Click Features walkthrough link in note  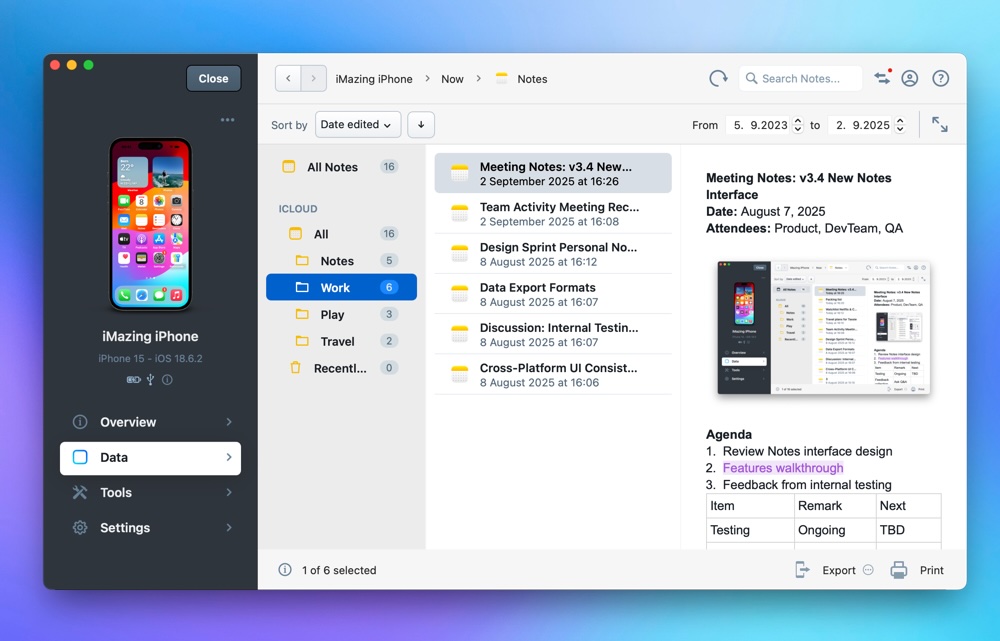783,468
